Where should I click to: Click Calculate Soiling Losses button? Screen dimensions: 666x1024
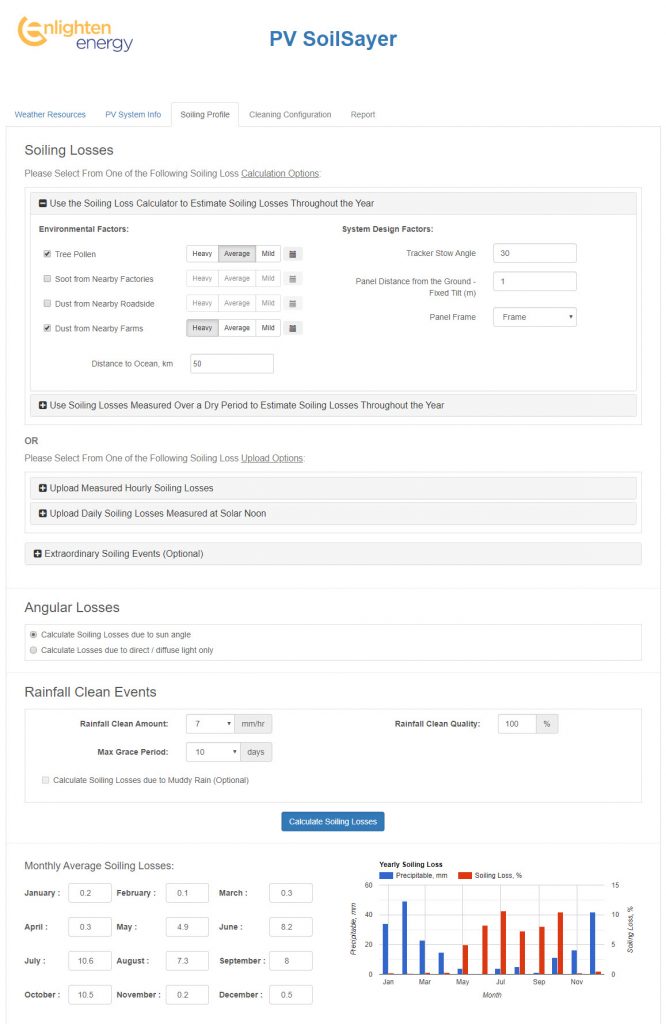pos(333,822)
